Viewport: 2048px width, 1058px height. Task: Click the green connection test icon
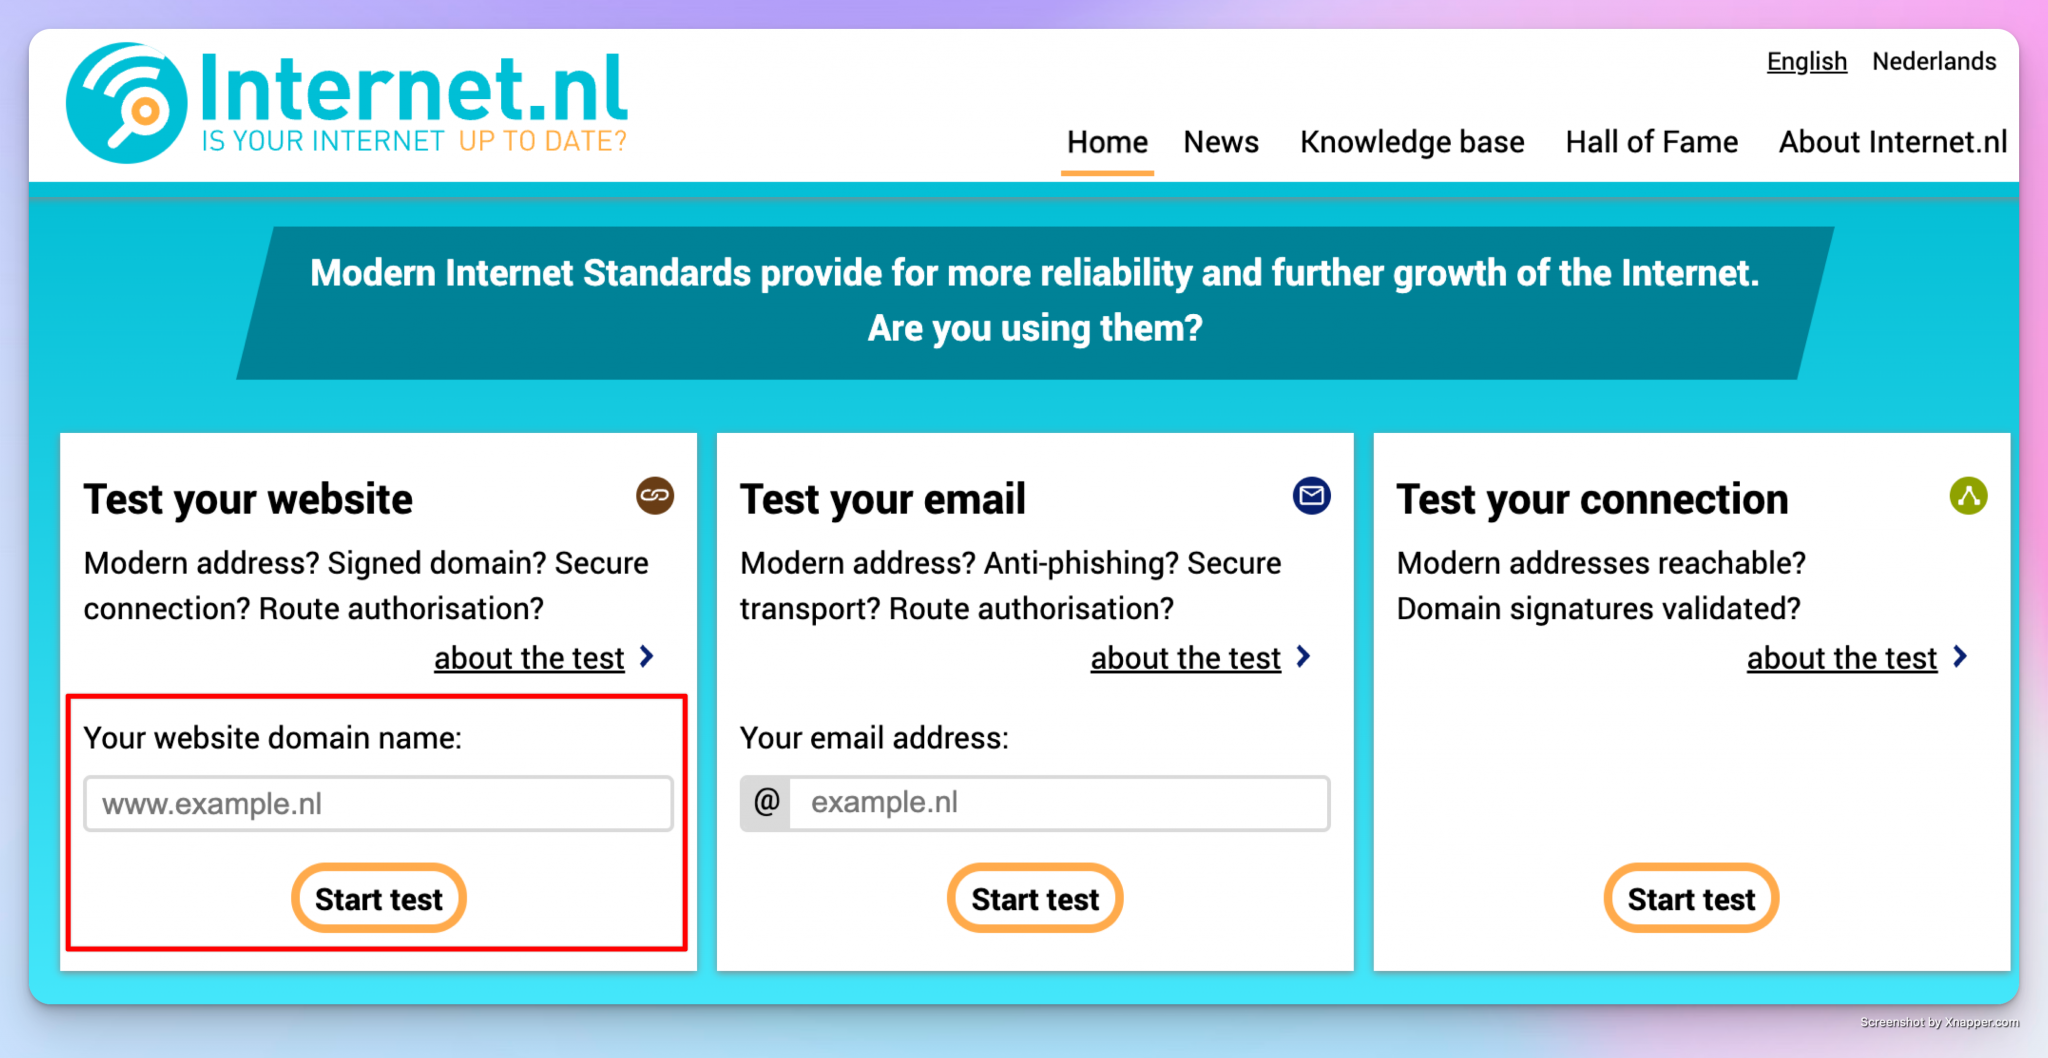click(1968, 496)
